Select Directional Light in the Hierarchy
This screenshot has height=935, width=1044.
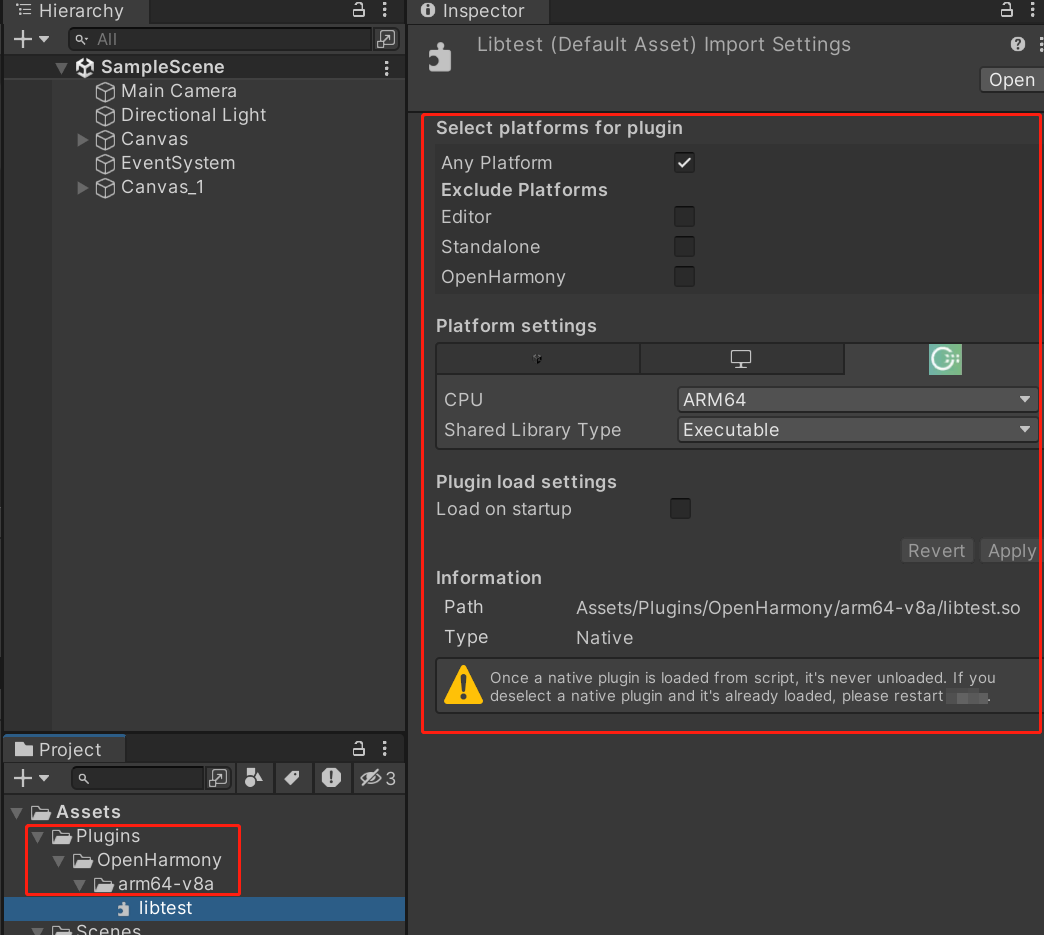[193, 115]
